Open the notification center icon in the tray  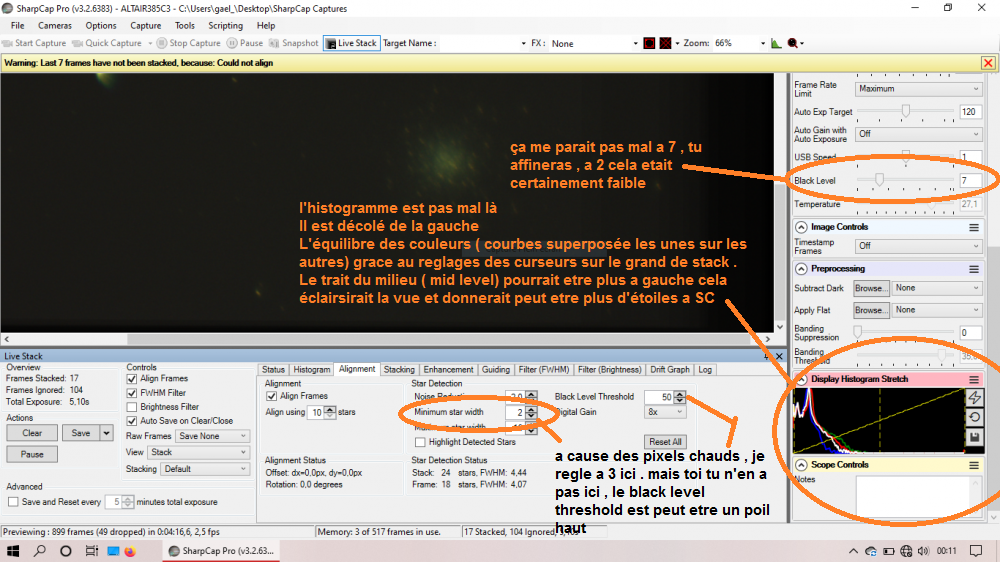(976, 551)
